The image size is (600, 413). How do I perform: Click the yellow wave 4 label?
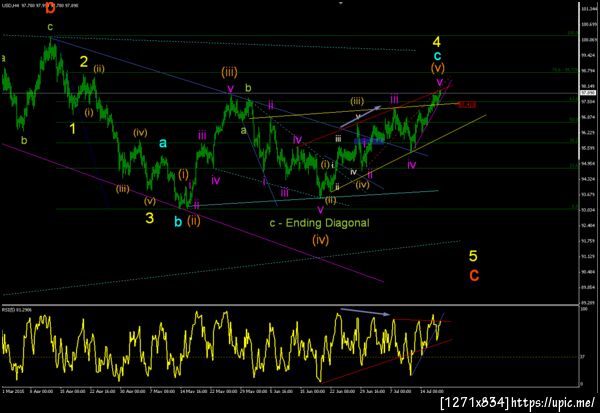437,42
